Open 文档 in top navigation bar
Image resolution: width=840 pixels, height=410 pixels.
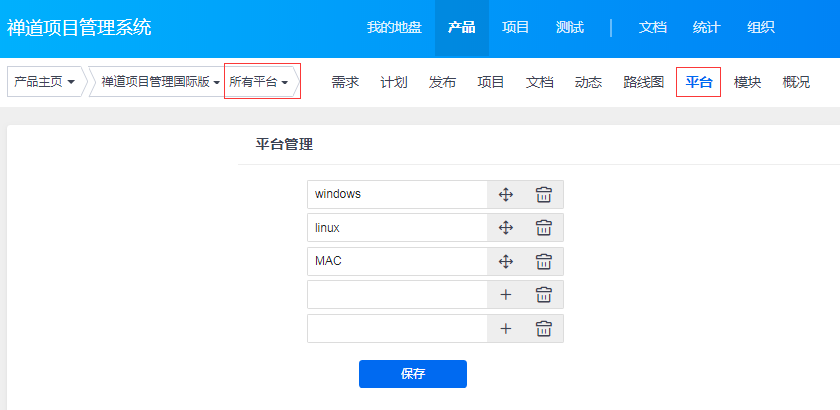point(652,27)
